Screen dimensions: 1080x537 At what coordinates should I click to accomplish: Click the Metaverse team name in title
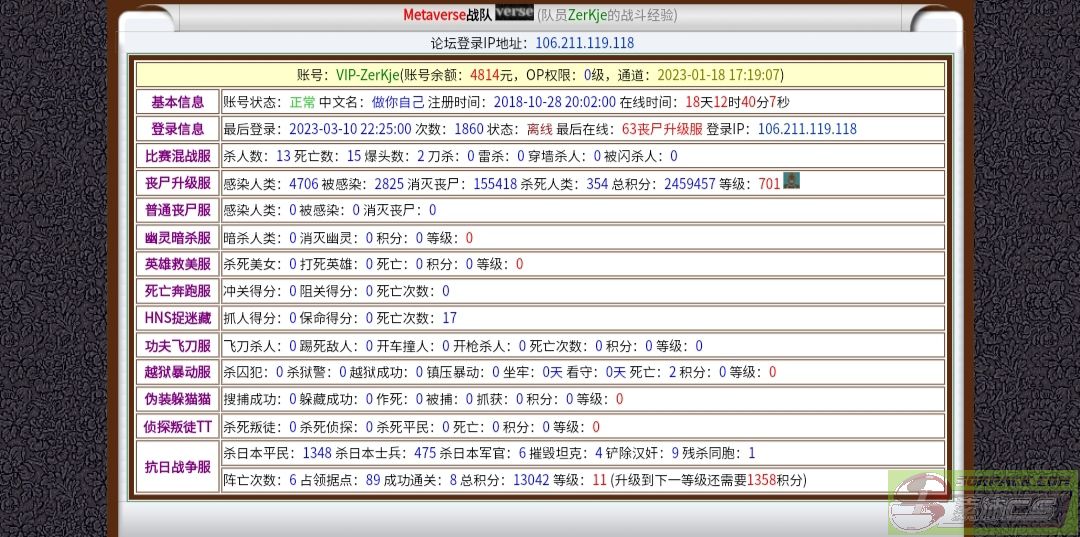(x=433, y=14)
